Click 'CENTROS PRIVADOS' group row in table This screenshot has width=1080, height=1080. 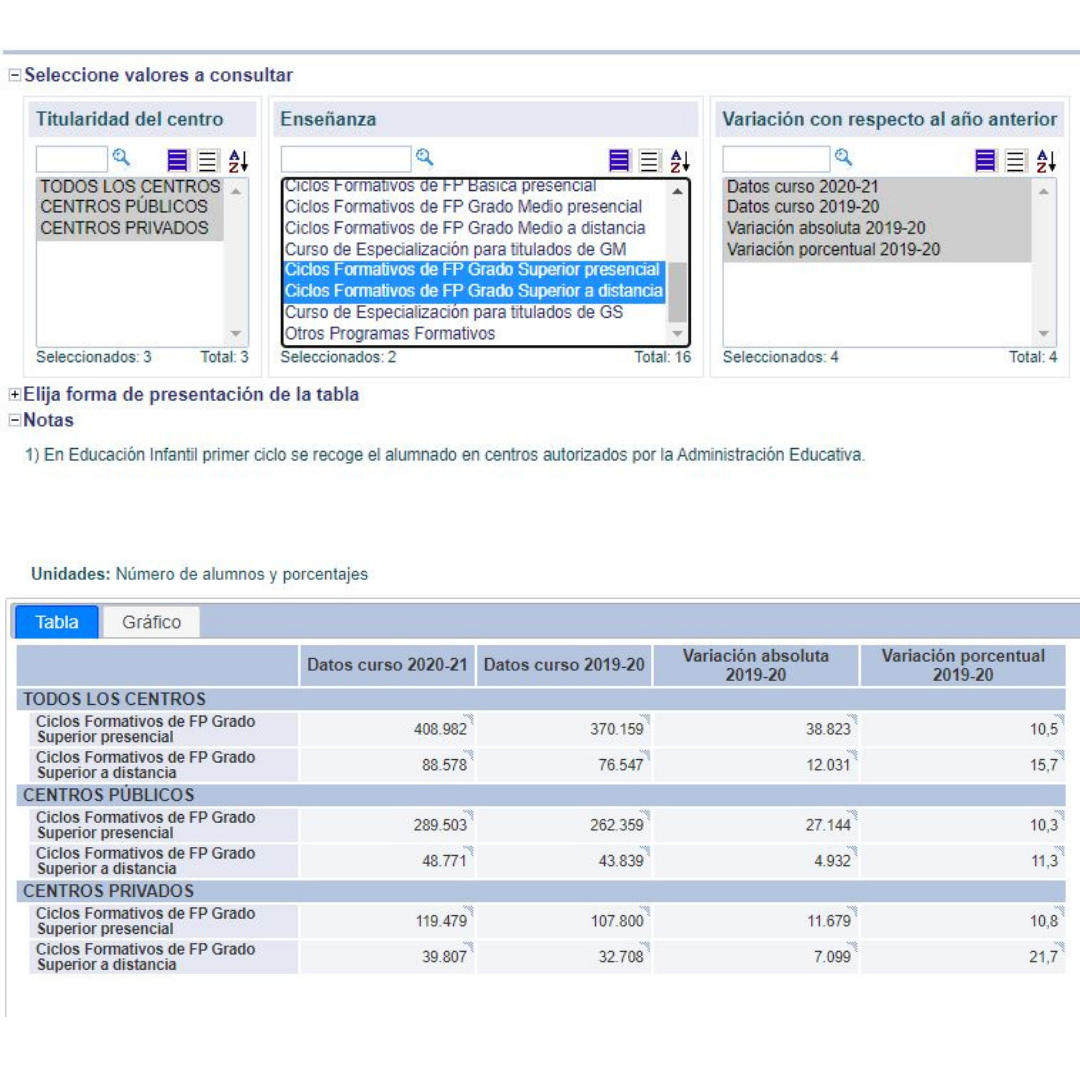(x=541, y=891)
